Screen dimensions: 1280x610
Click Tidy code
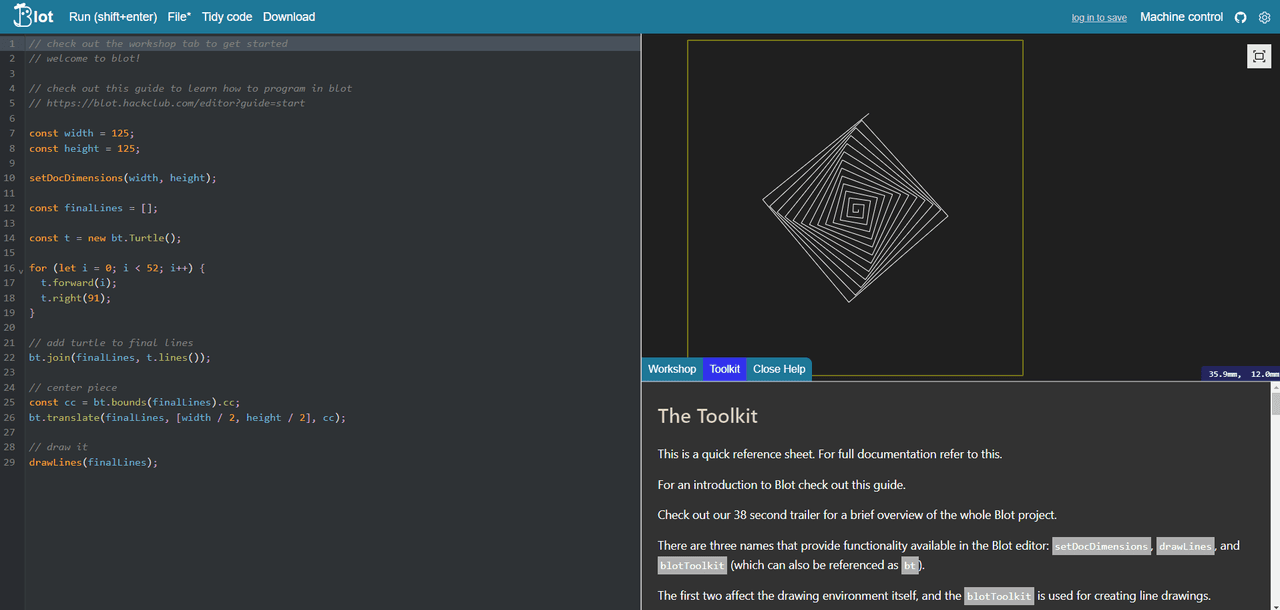(227, 17)
